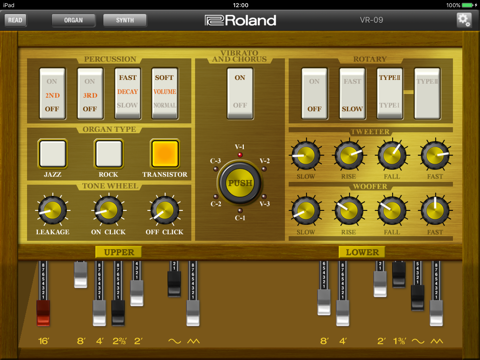Click the Tweeter FALL knob
This screenshot has width=480, height=360.
(392, 155)
